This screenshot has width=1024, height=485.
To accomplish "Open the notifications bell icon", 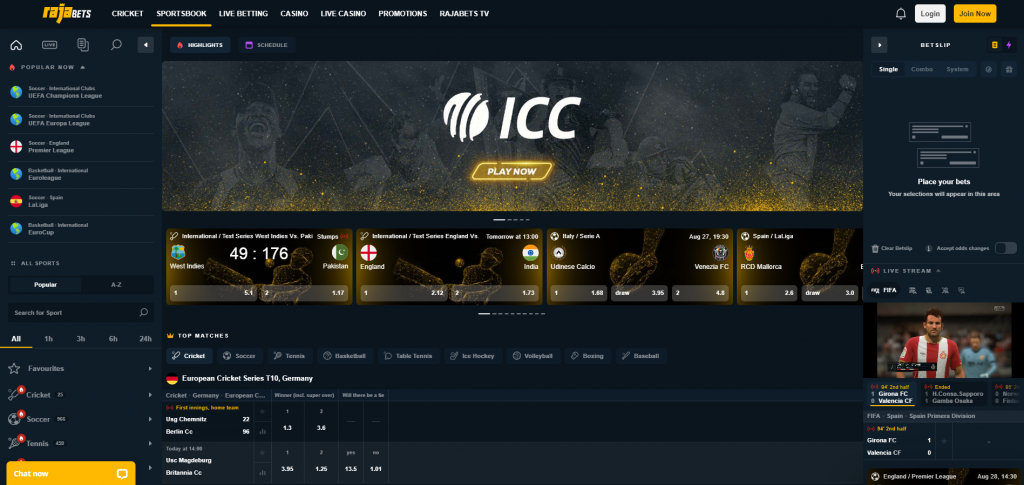I will [x=901, y=14].
